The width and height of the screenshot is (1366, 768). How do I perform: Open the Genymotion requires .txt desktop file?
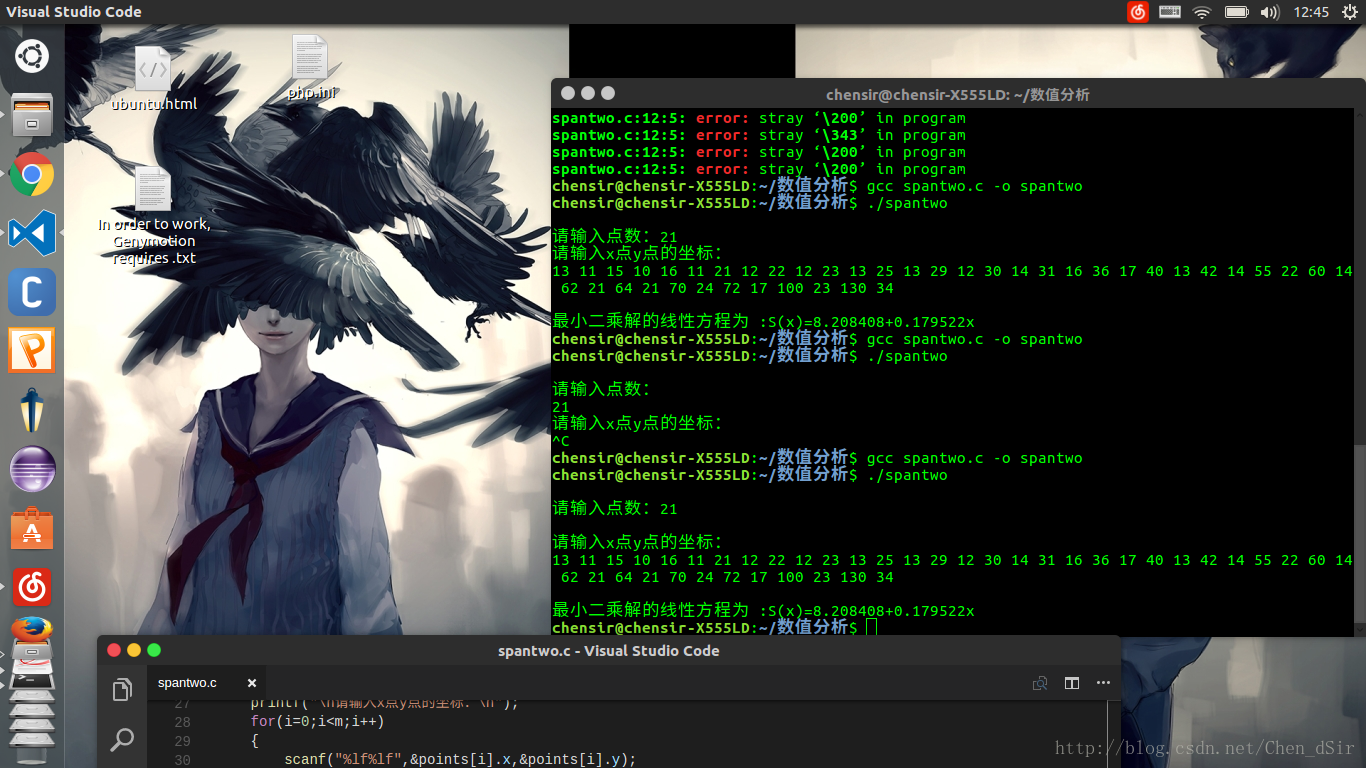pos(154,215)
